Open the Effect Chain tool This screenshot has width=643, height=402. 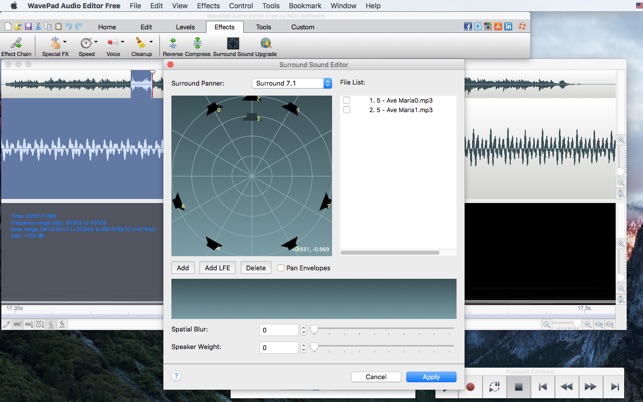coord(16,45)
